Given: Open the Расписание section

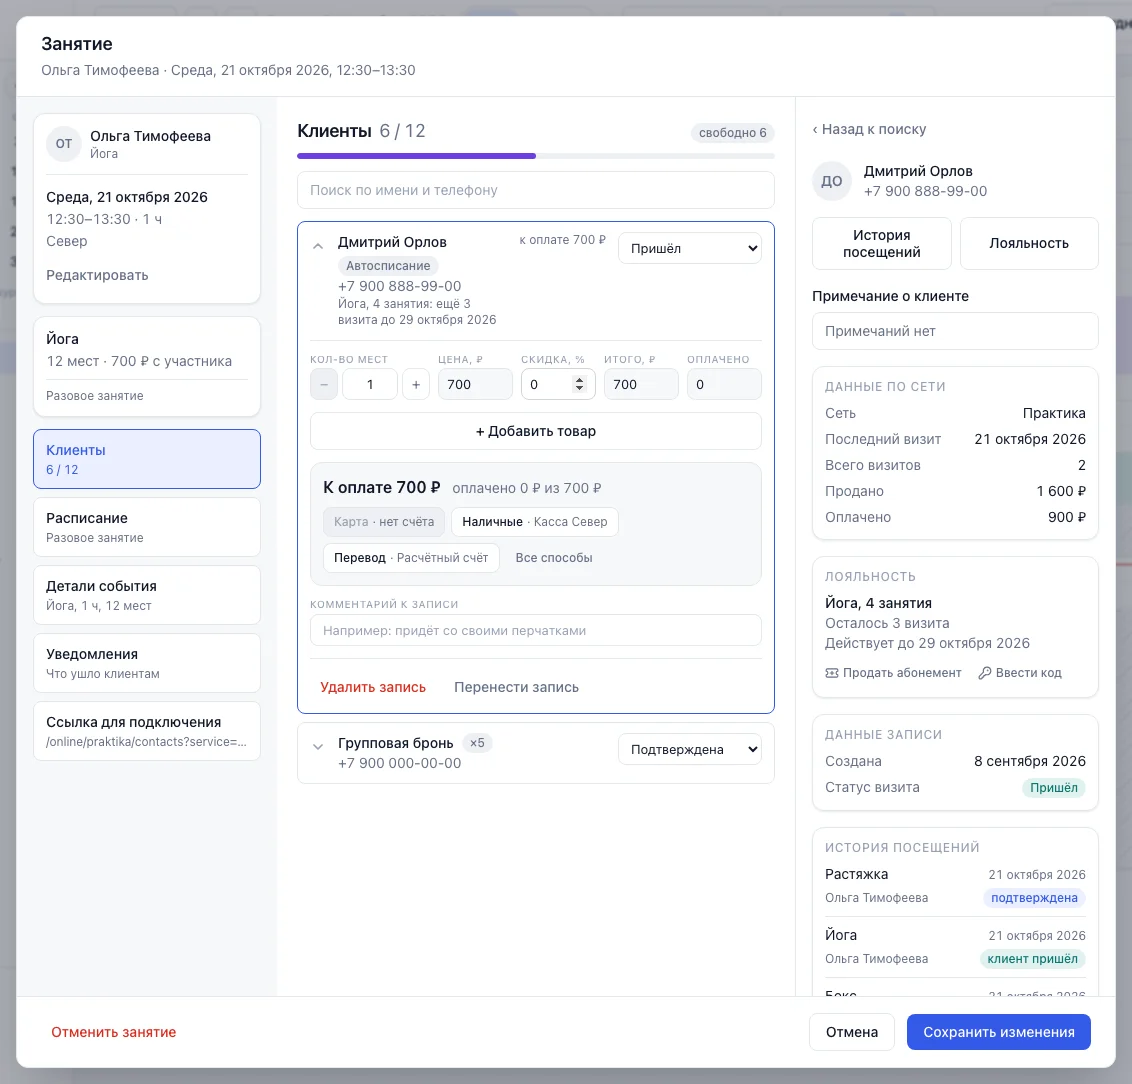Looking at the screenshot, I should click(x=147, y=527).
